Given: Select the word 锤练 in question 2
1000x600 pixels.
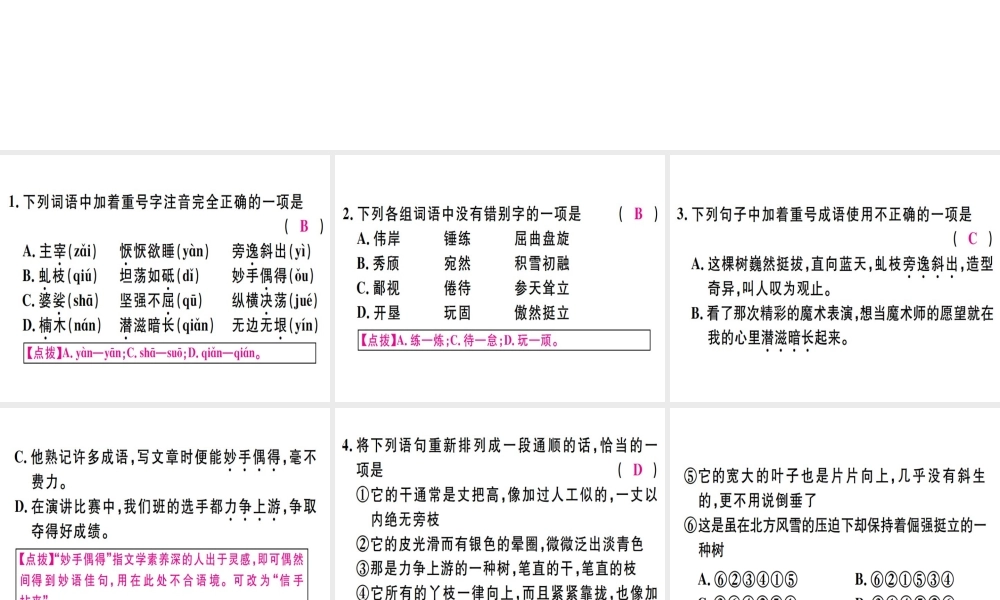Looking at the screenshot, I should pyautogui.click(x=457, y=239).
